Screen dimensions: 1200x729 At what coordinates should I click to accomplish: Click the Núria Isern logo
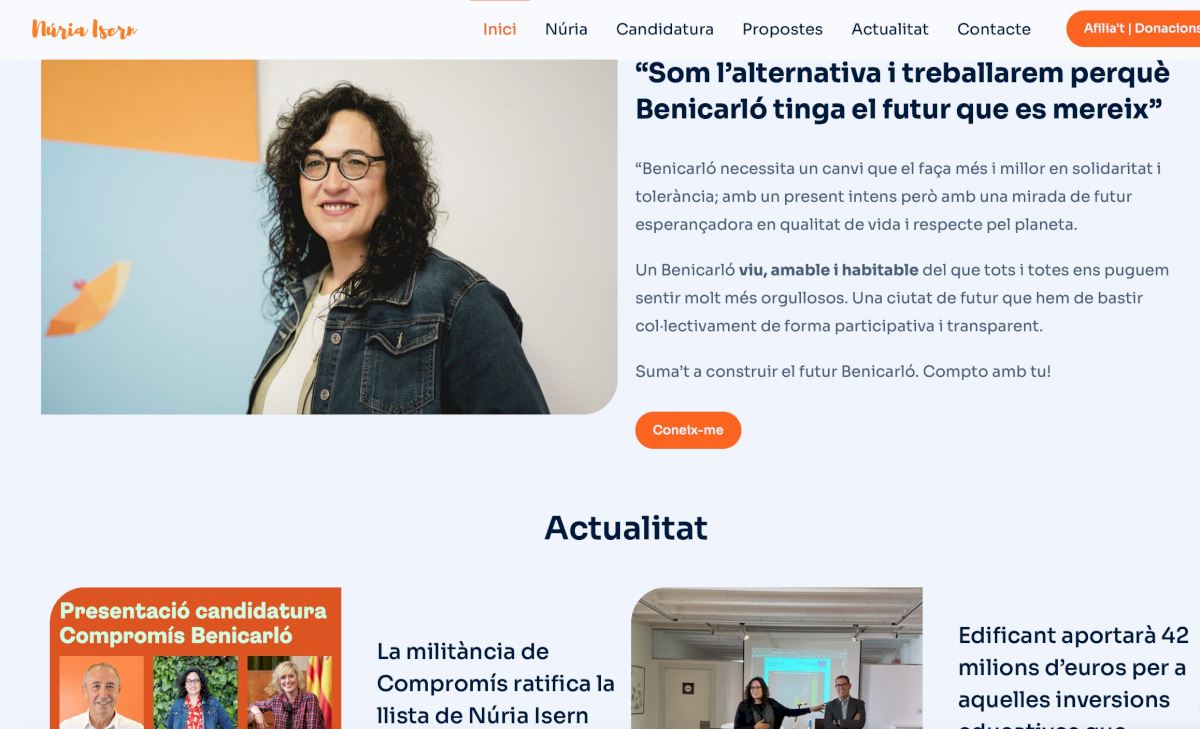[x=84, y=29]
